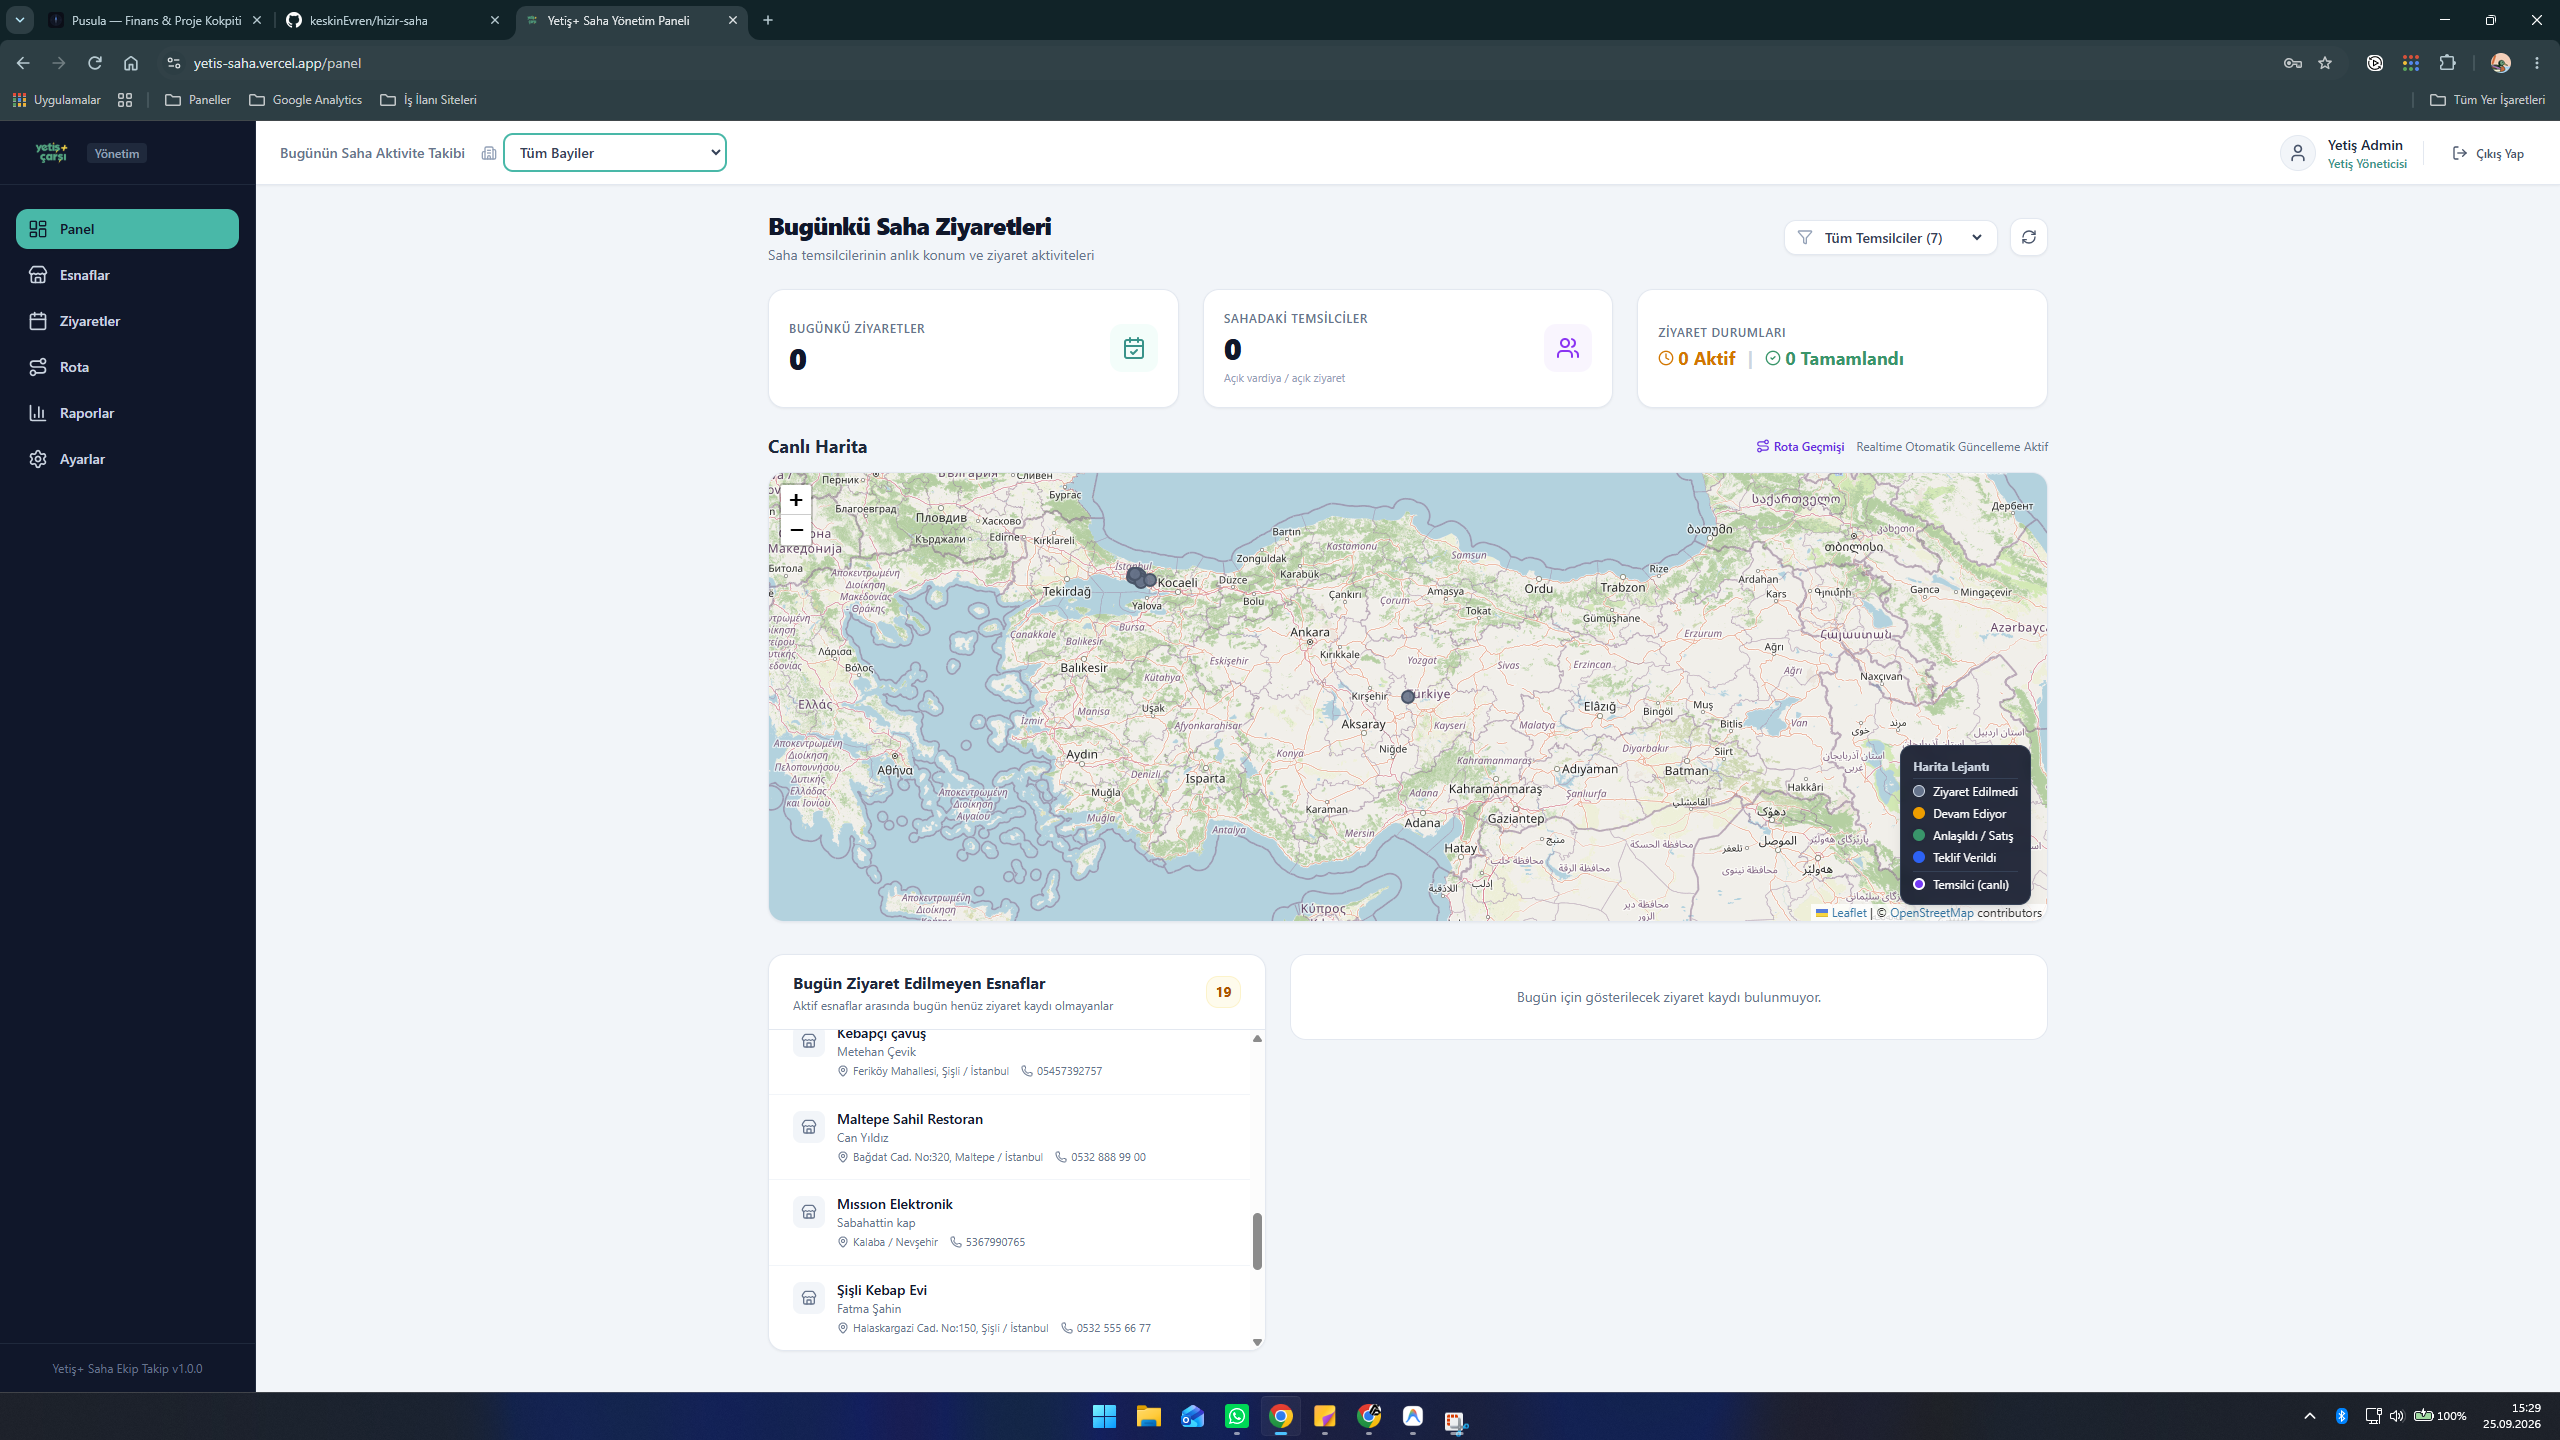The image size is (2560, 1440).
Task: Click the calendar icon in Bugünkü Ziyaretler card
Action: click(x=1134, y=348)
